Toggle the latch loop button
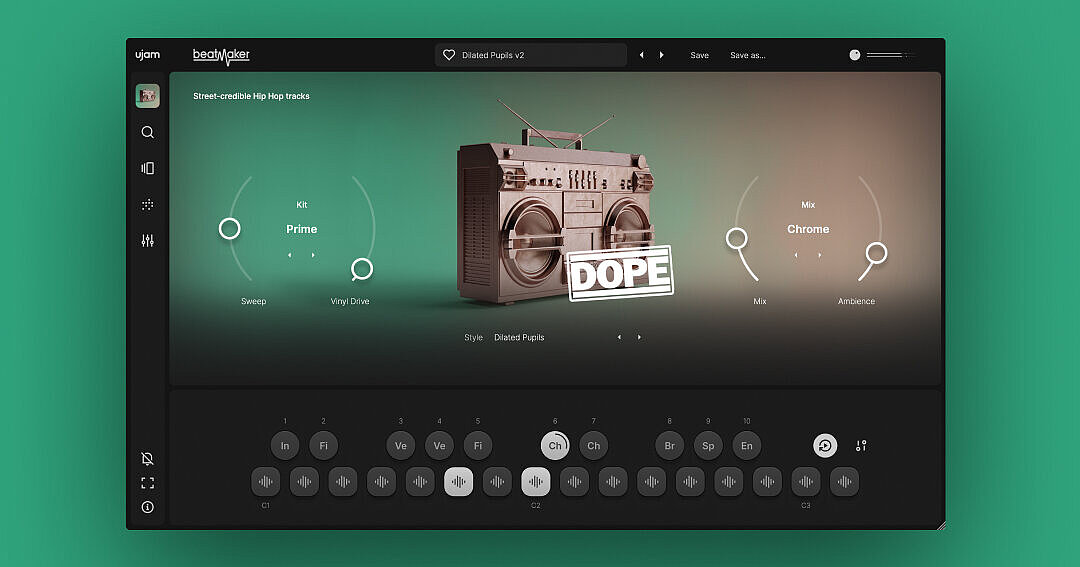 (825, 446)
